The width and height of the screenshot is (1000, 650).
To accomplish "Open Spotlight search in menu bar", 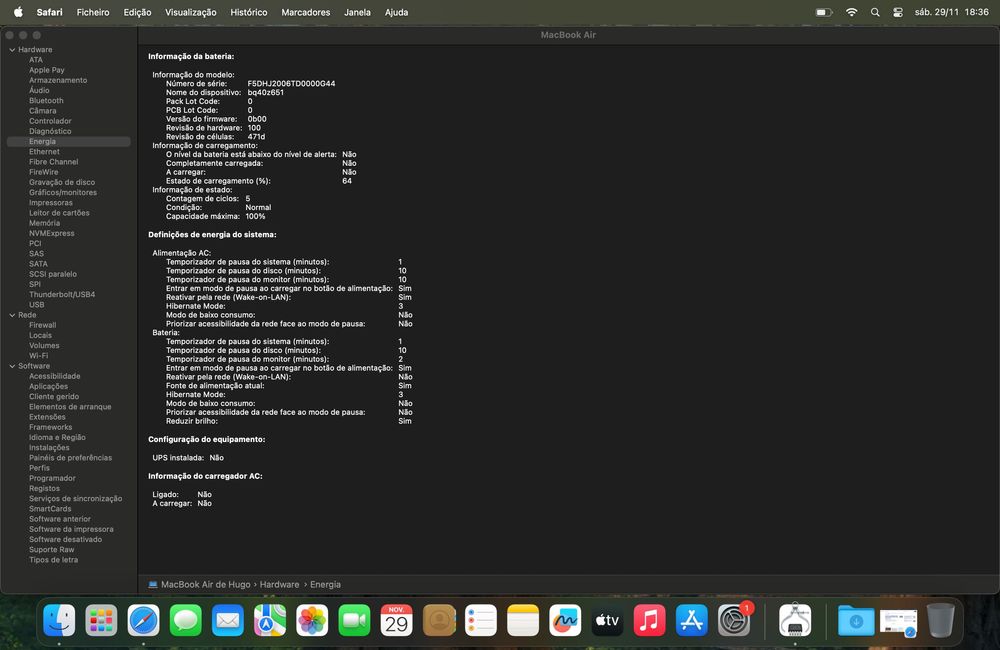I will click(875, 12).
